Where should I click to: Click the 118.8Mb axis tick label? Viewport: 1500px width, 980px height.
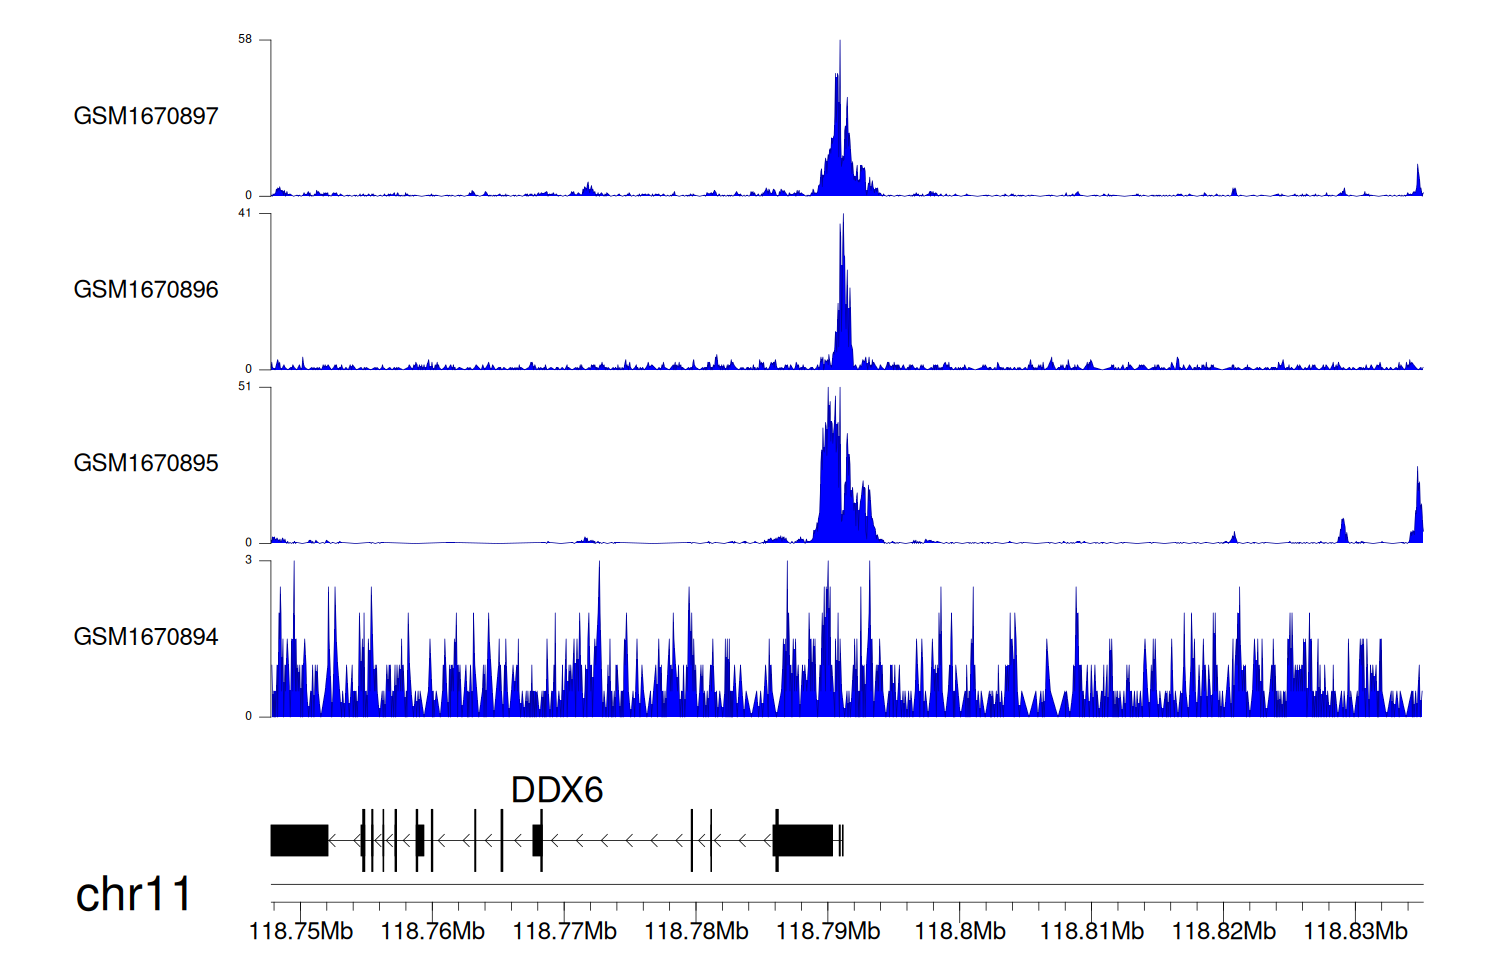960,932
